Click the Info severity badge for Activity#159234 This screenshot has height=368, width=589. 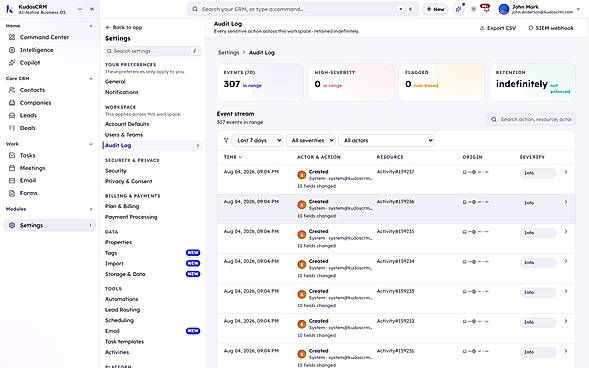[538, 262]
